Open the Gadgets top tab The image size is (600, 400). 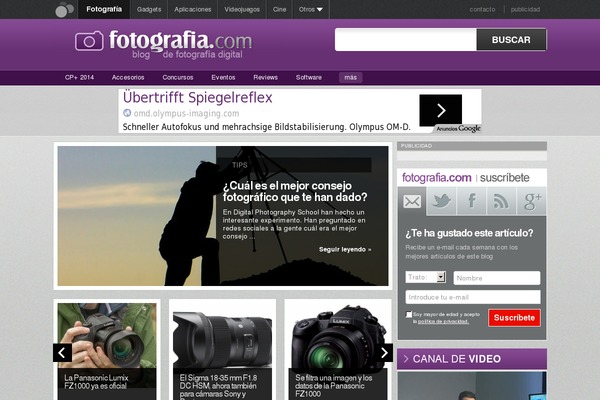coord(149,9)
